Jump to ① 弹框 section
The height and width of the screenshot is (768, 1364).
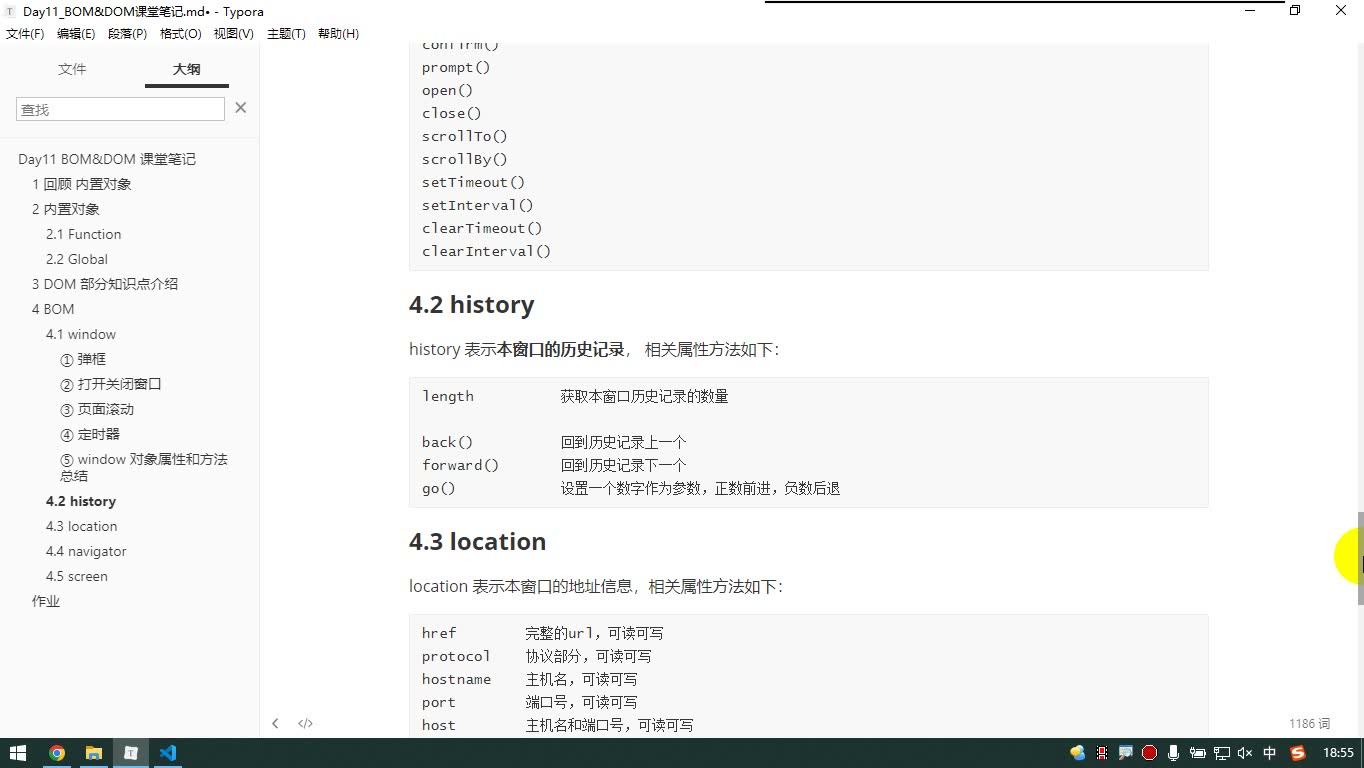83,359
